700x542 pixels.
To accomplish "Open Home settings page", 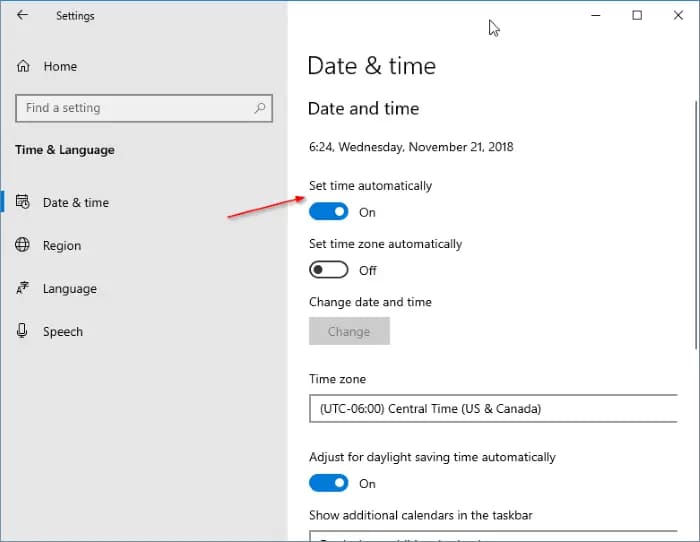I will (60, 66).
